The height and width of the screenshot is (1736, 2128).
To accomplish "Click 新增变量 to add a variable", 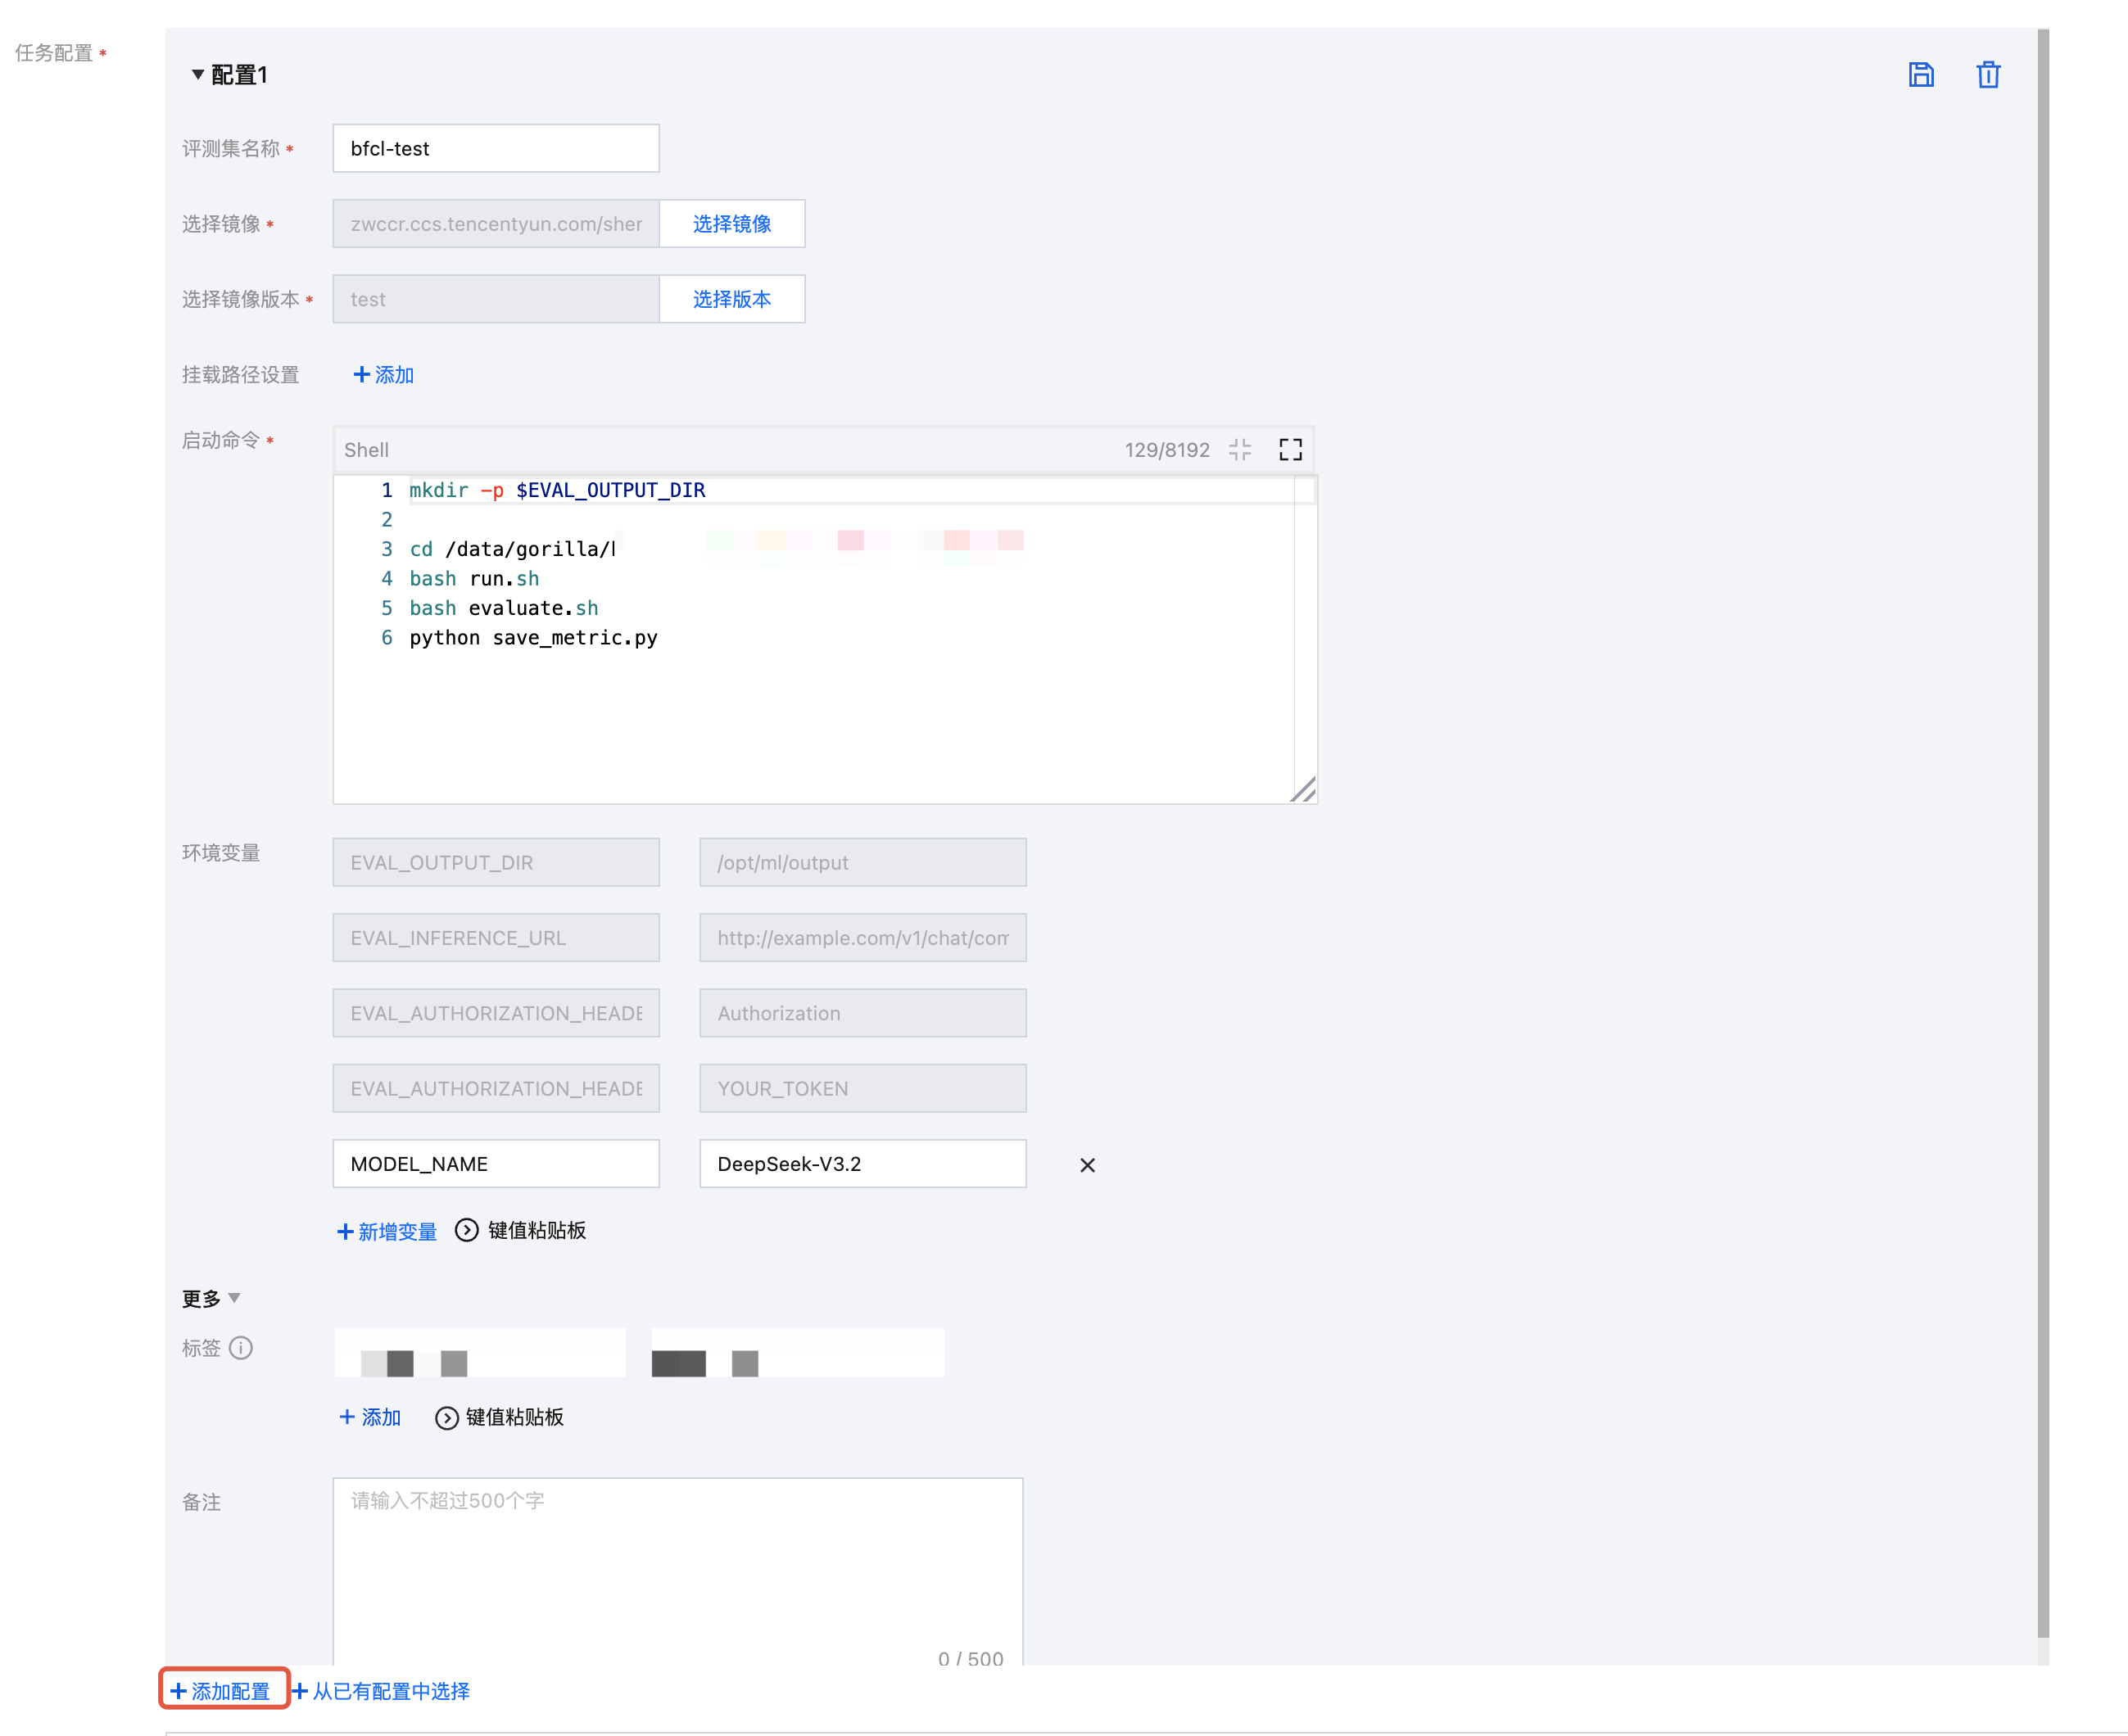I will pos(387,1231).
